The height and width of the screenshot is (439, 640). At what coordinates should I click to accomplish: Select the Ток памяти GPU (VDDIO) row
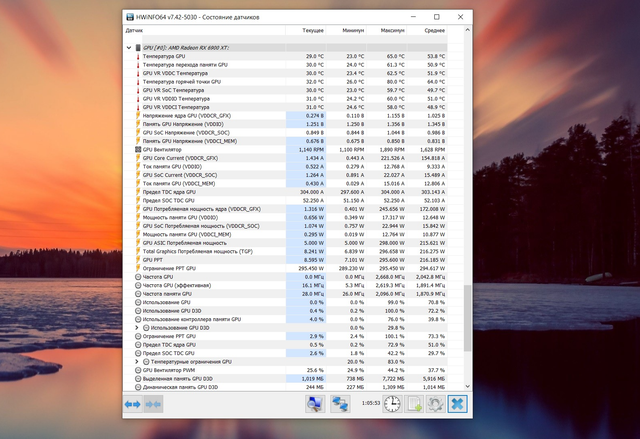[x=285, y=166]
